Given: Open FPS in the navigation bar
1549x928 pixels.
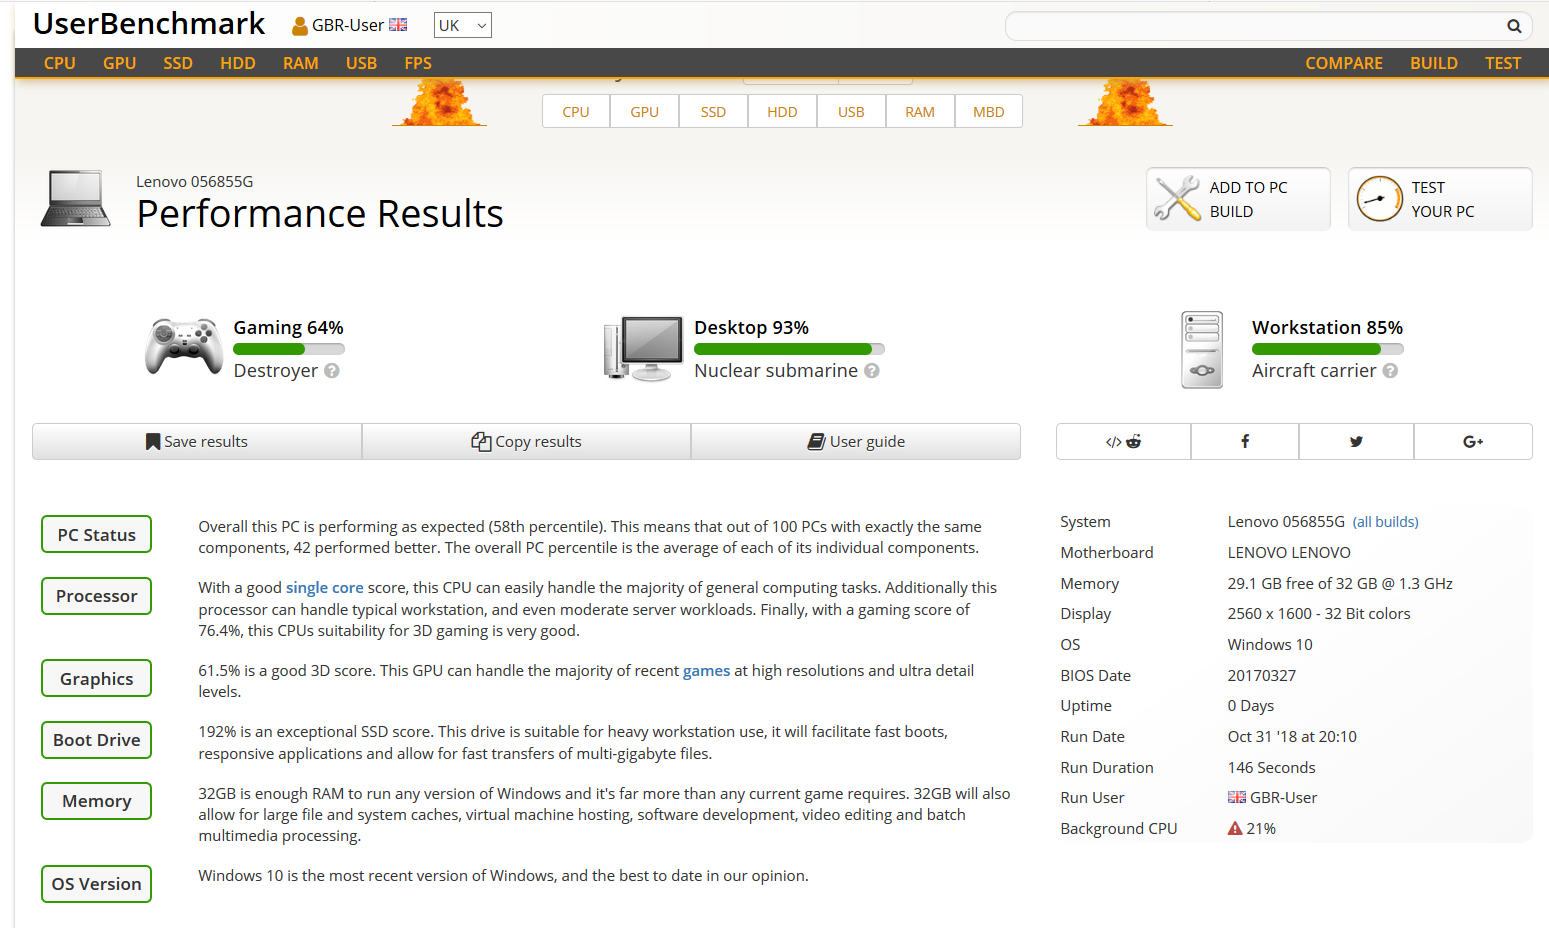Looking at the screenshot, I should [x=418, y=63].
